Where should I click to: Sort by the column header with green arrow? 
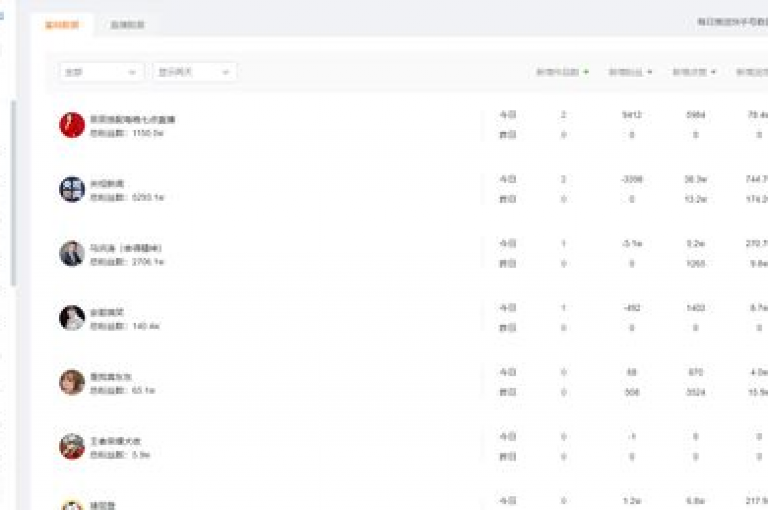click(x=562, y=72)
